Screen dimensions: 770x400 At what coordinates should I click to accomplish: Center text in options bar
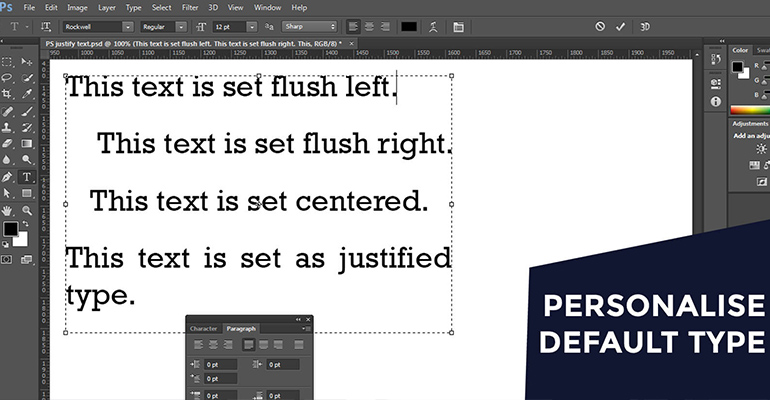click(369, 27)
